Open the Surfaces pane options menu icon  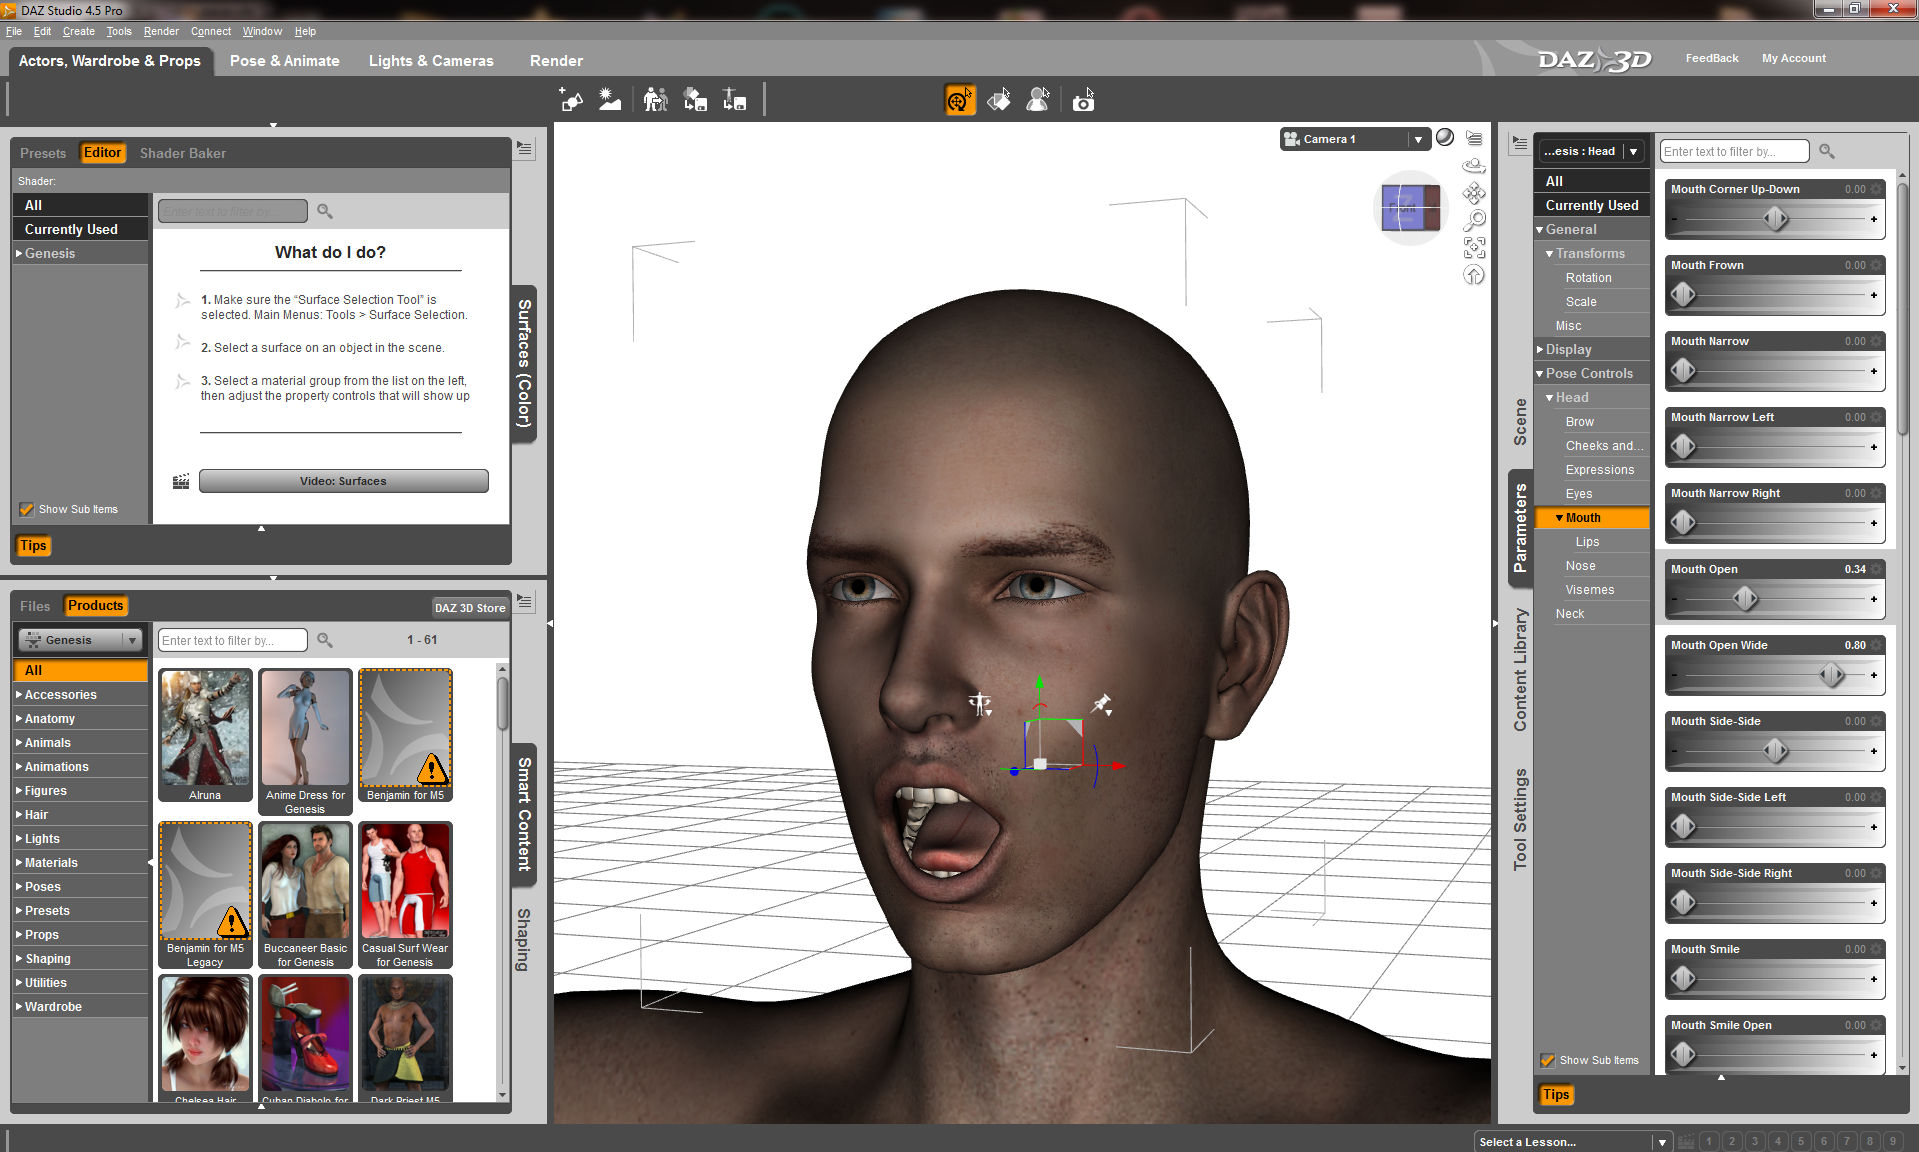tap(524, 149)
